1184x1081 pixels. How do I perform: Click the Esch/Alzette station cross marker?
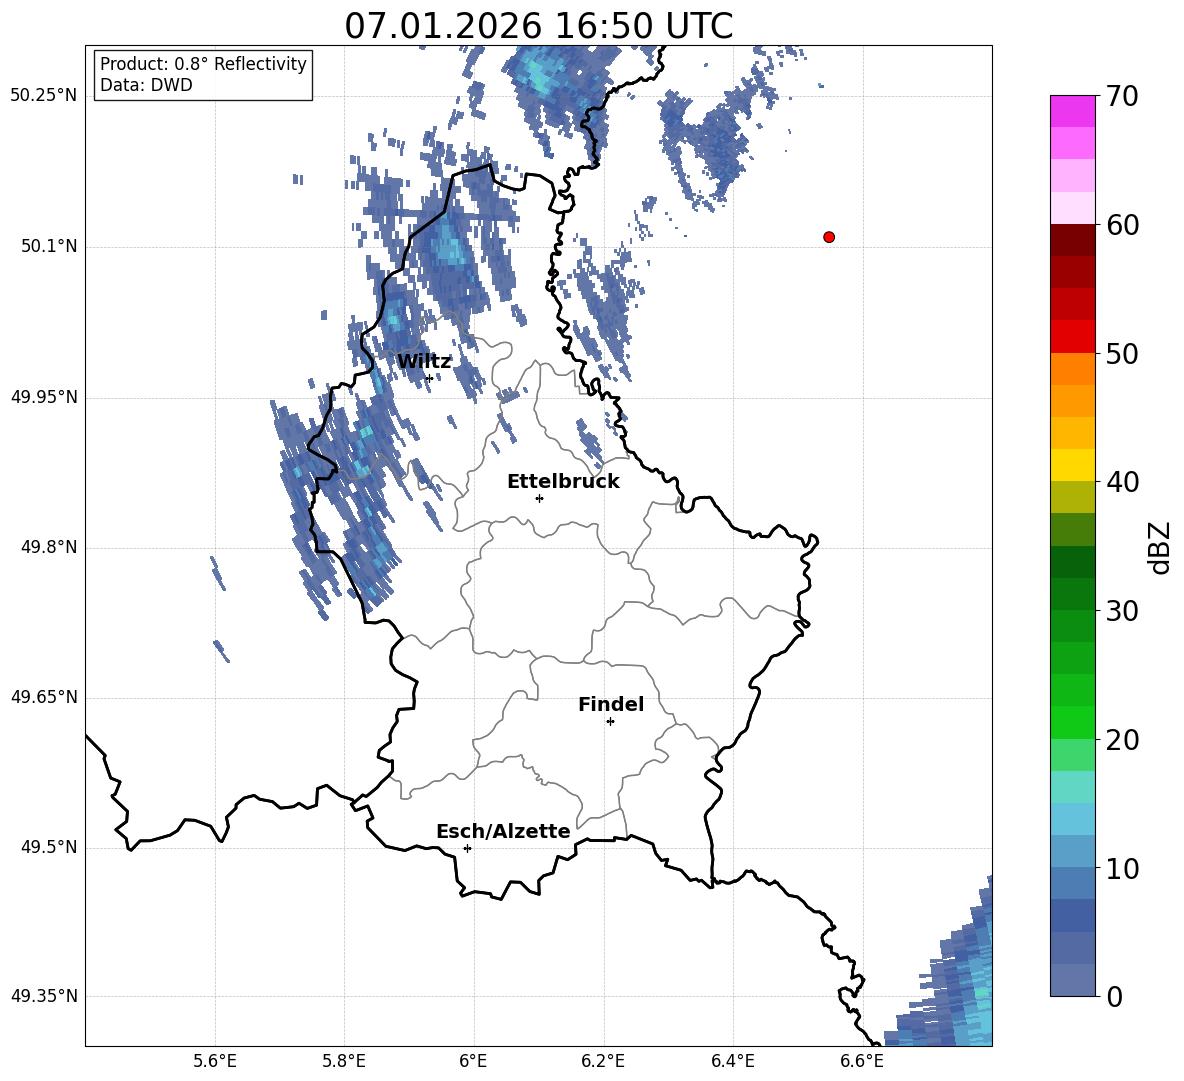467,848
